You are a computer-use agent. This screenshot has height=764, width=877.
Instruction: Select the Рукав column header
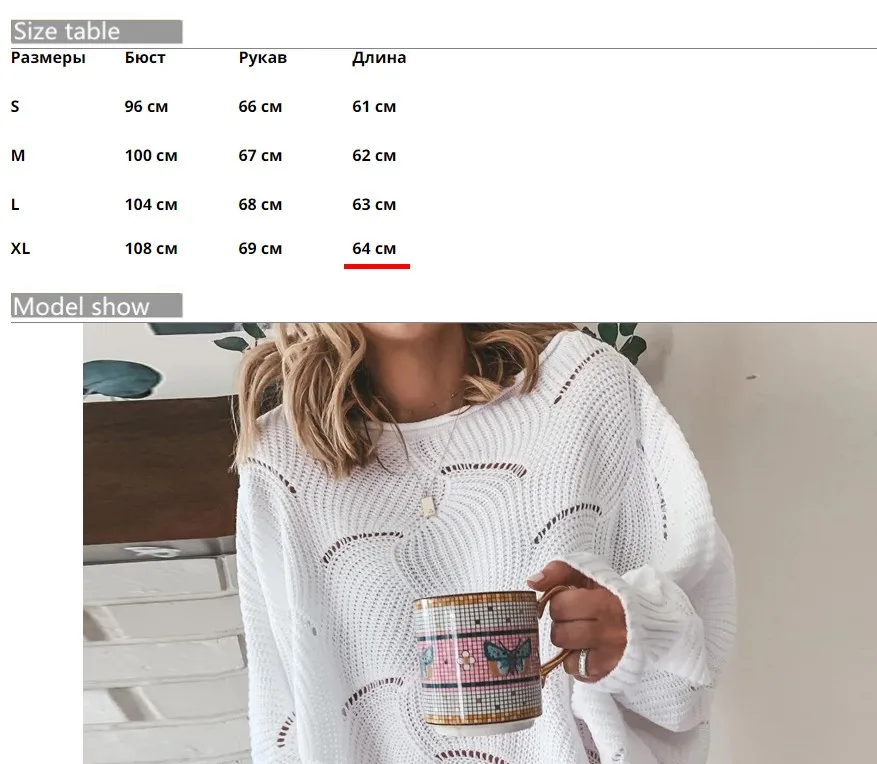pos(262,58)
